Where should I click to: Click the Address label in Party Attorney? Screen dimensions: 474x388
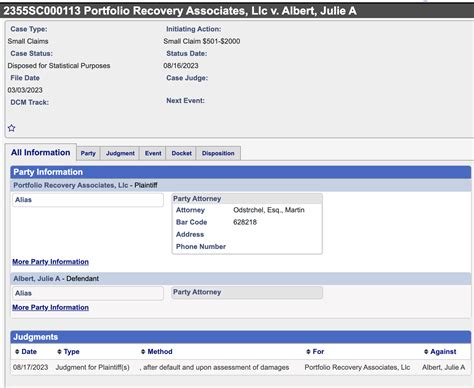pos(190,234)
